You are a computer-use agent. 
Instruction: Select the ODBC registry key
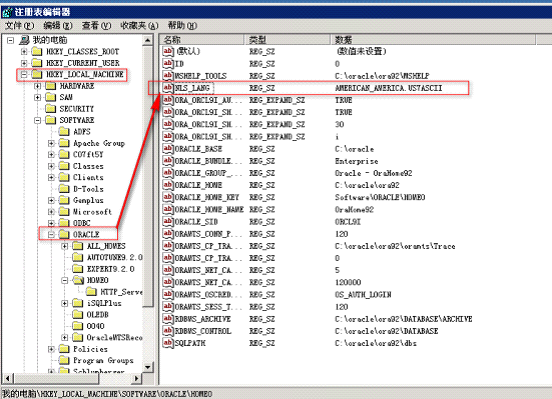tap(82, 223)
